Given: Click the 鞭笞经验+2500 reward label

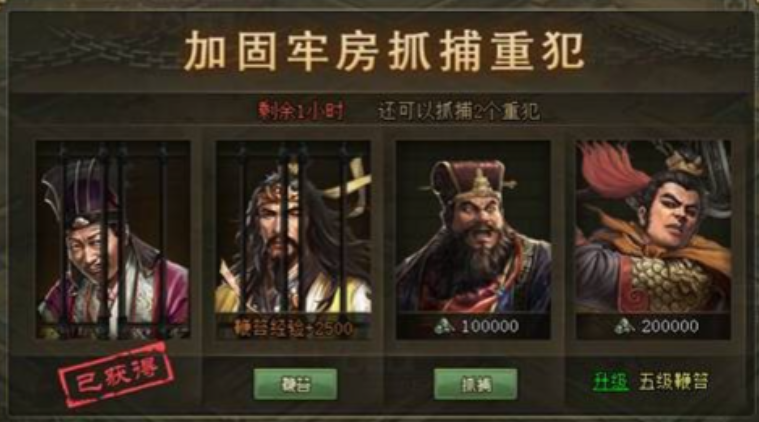Looking at the screenshot, I should pyautogui.click(x=293, y=328).
